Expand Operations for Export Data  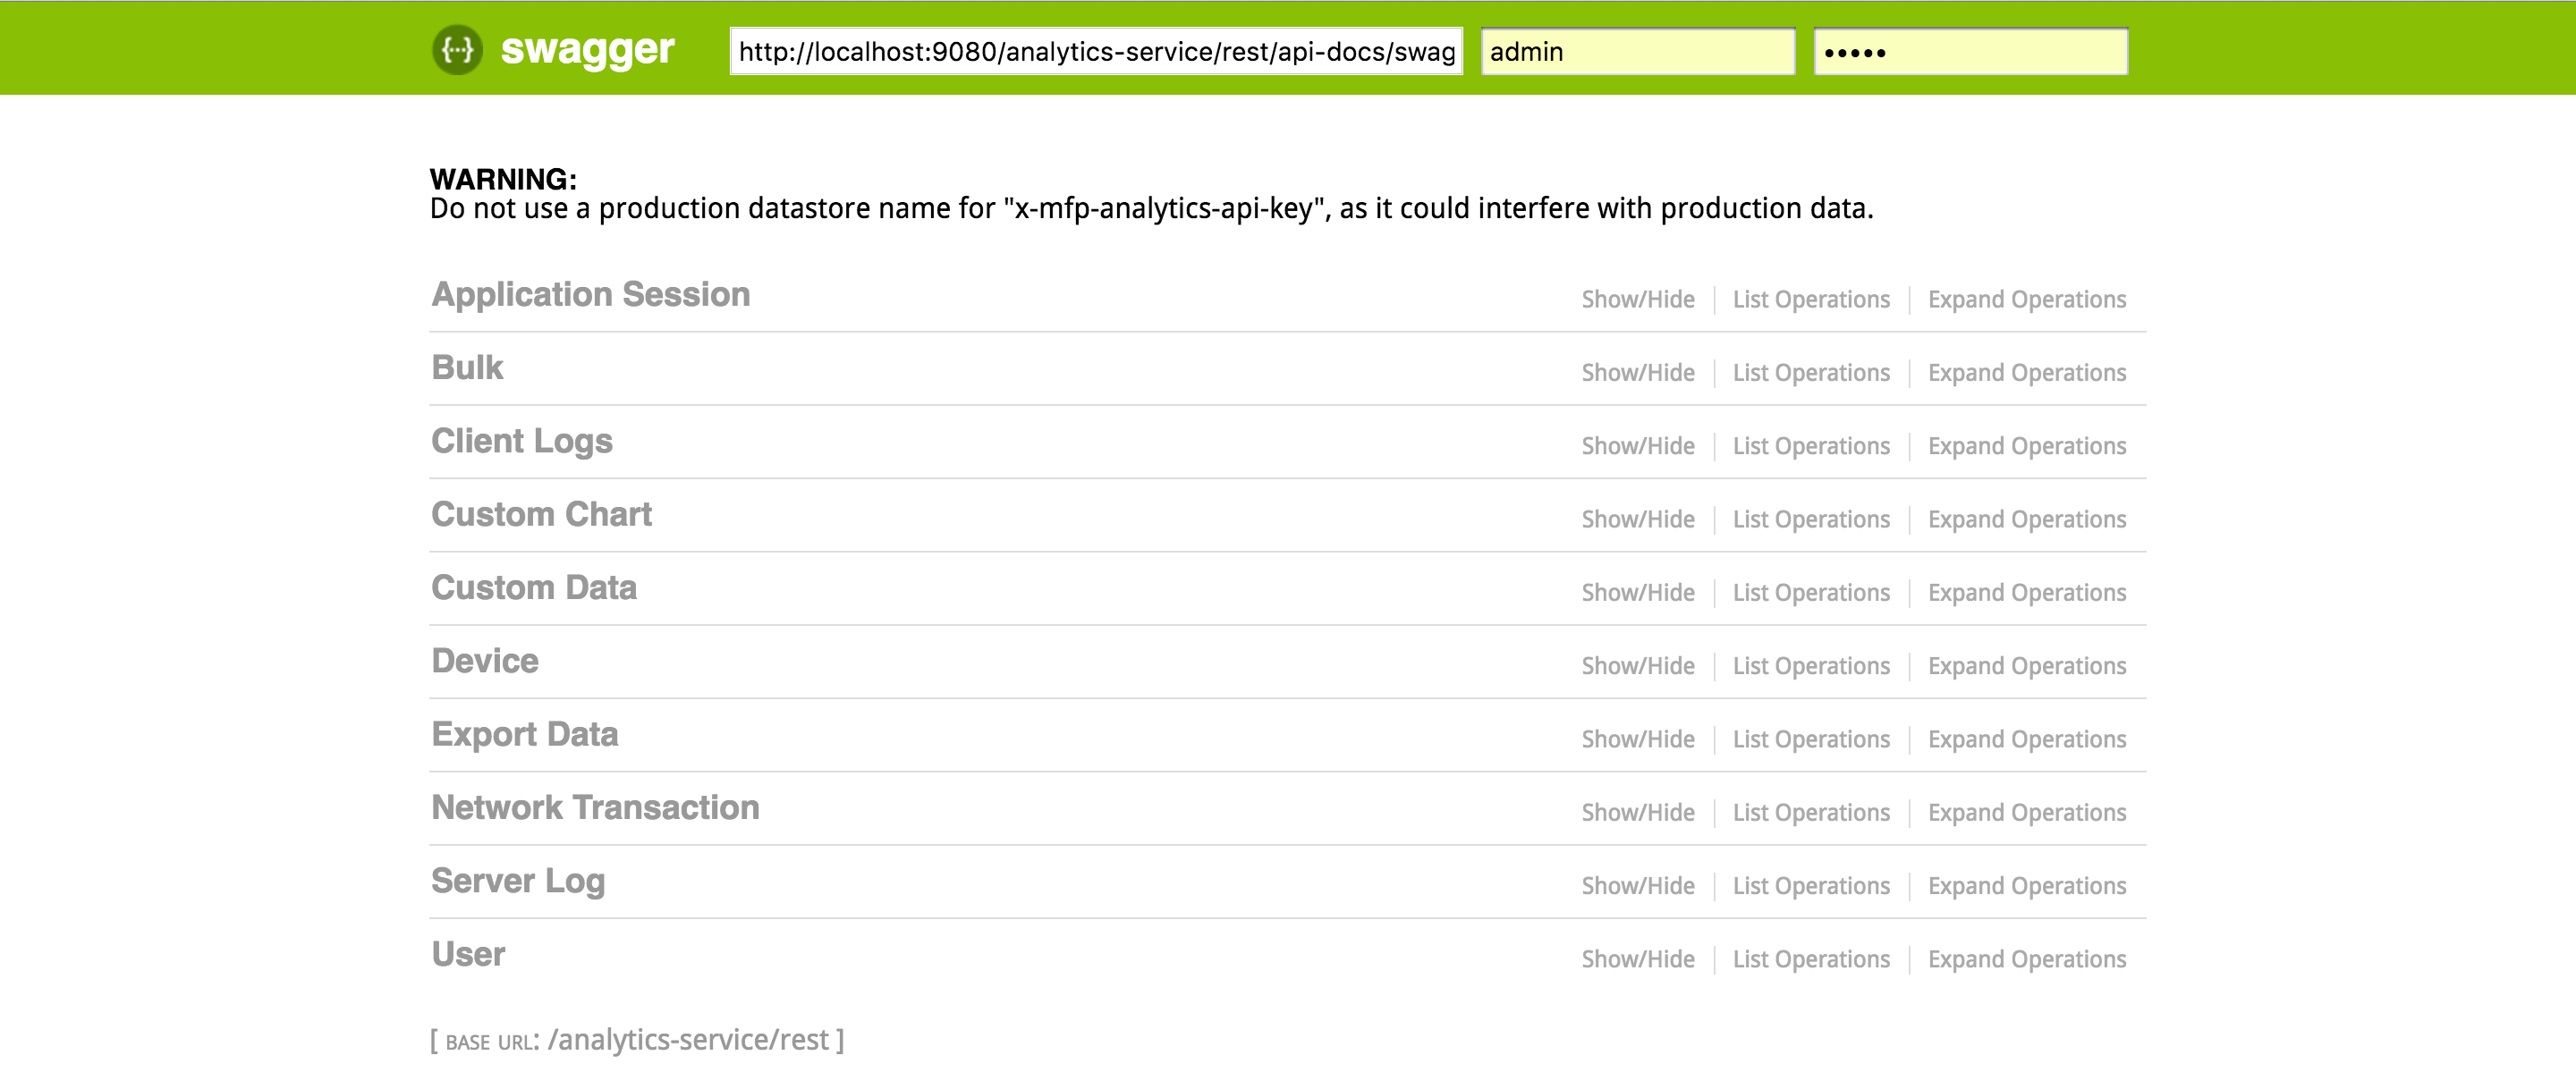click(2026, 740)
